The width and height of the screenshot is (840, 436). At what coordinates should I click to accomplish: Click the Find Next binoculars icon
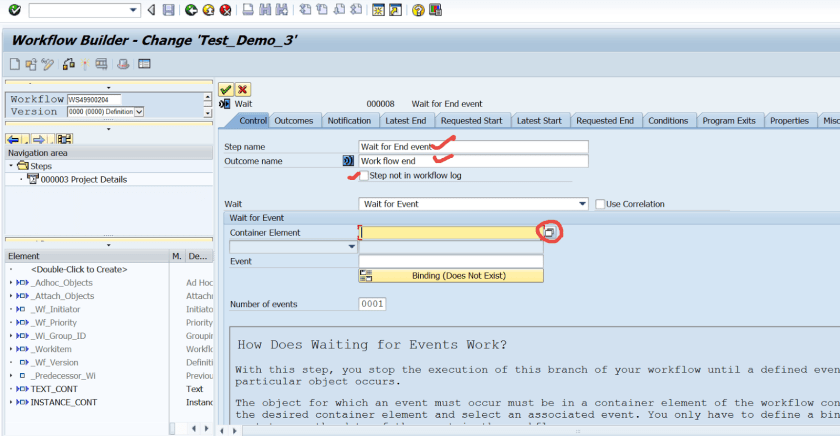click(x=282, y=10)
